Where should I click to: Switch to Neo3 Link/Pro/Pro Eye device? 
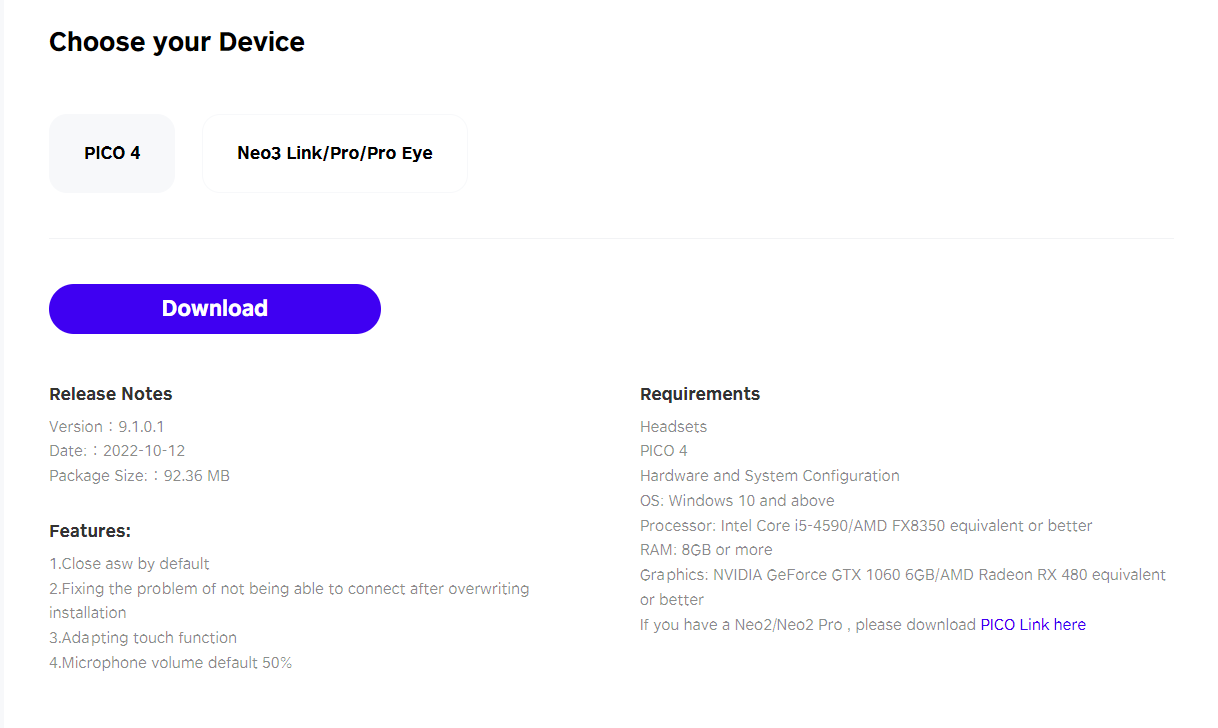(335, 153)
